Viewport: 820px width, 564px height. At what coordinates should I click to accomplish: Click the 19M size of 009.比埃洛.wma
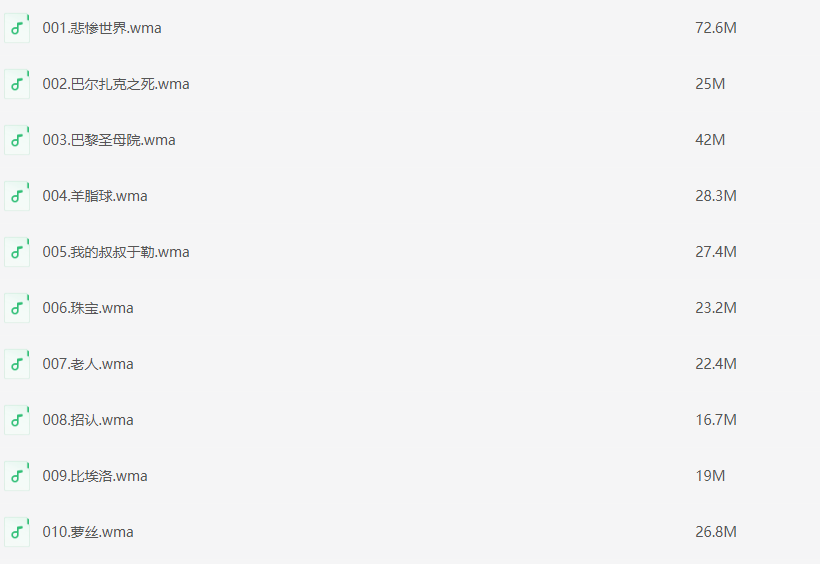tap(710, 476)
